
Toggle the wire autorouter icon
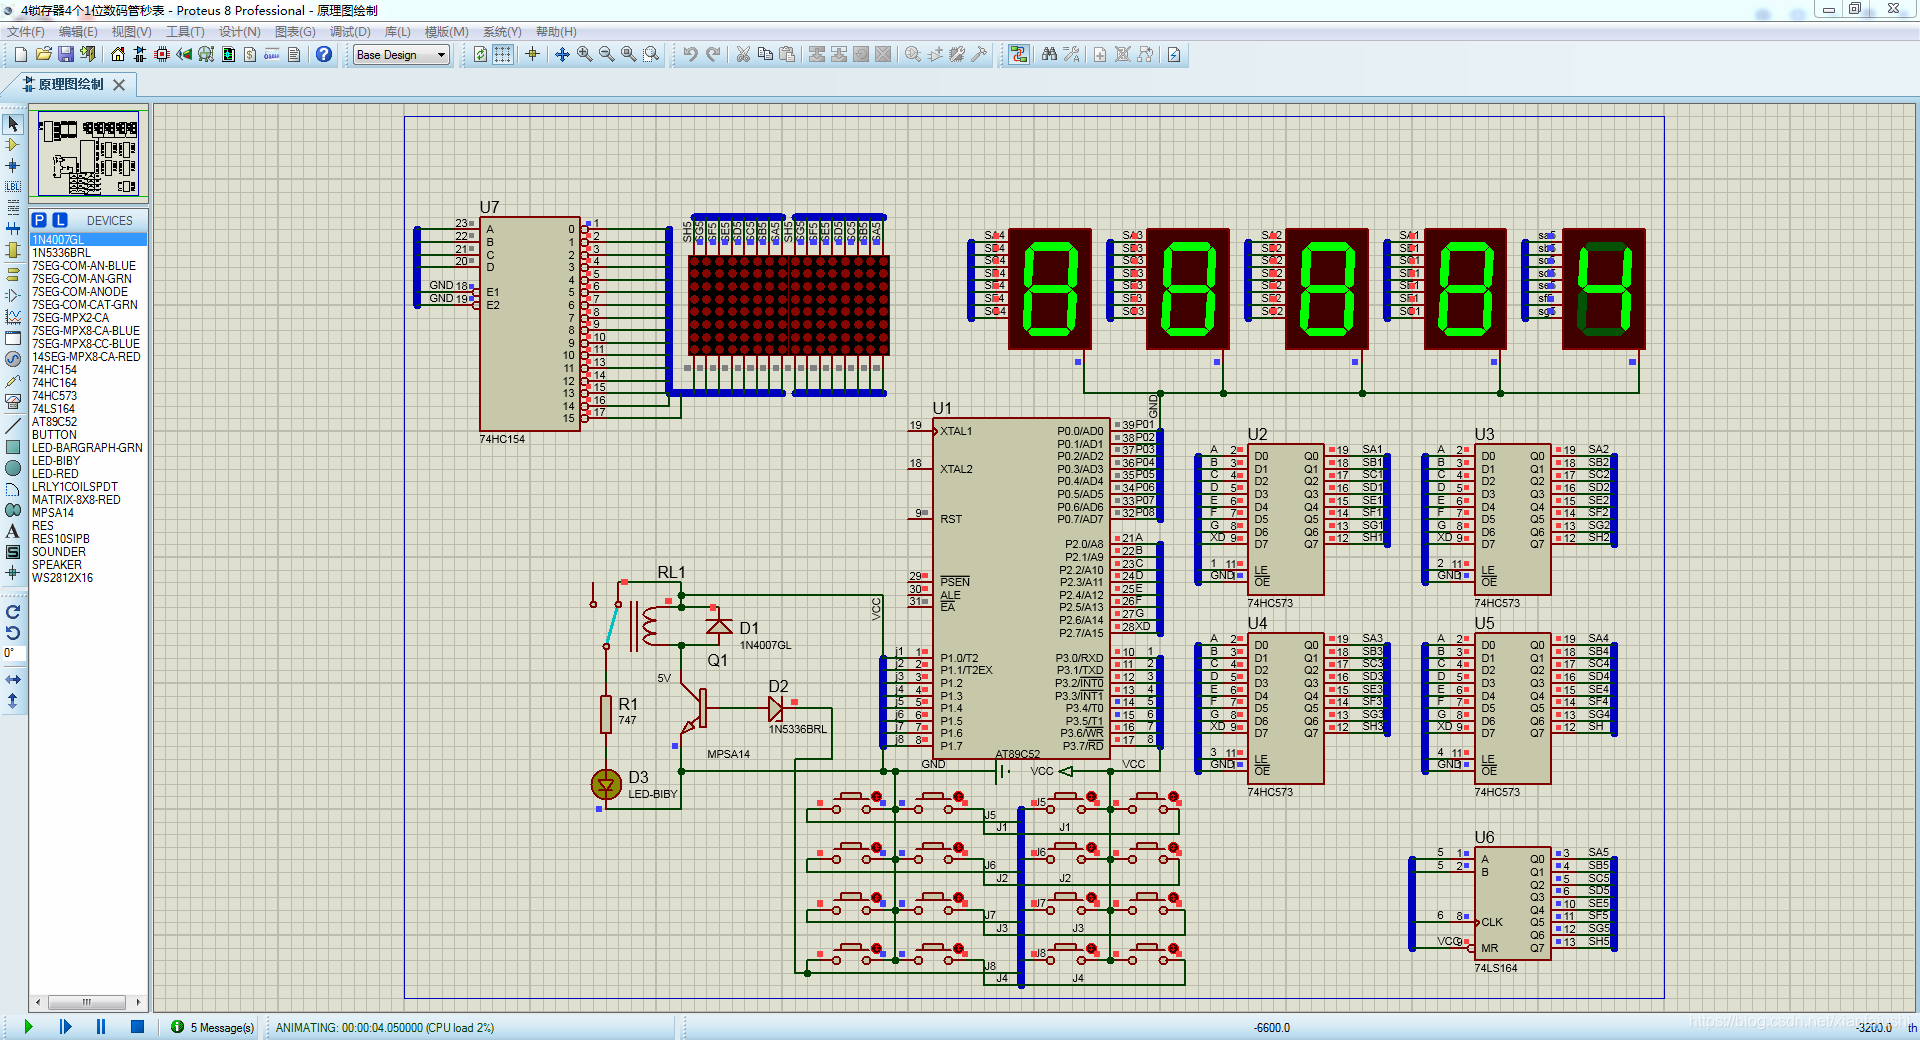click(1019, 54)
